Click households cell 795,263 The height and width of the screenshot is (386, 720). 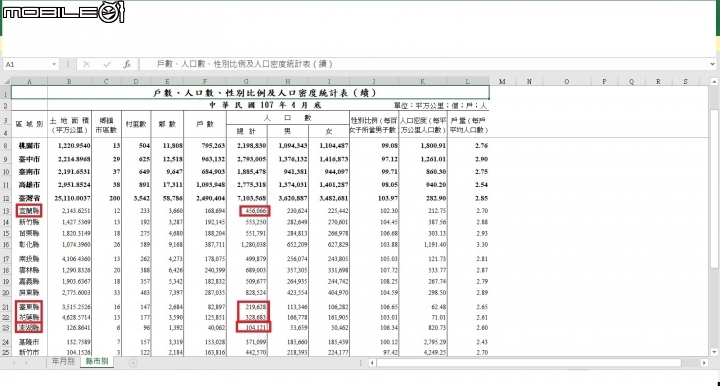pos(205,146)
